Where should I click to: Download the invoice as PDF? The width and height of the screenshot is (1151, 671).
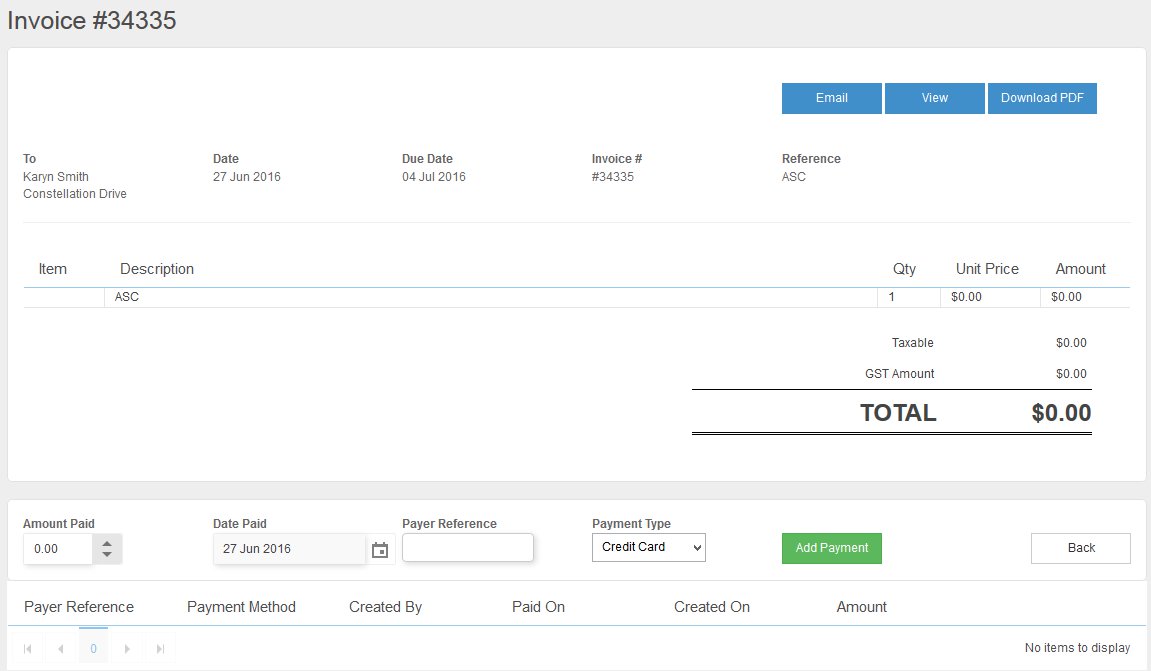point(1042,98)
